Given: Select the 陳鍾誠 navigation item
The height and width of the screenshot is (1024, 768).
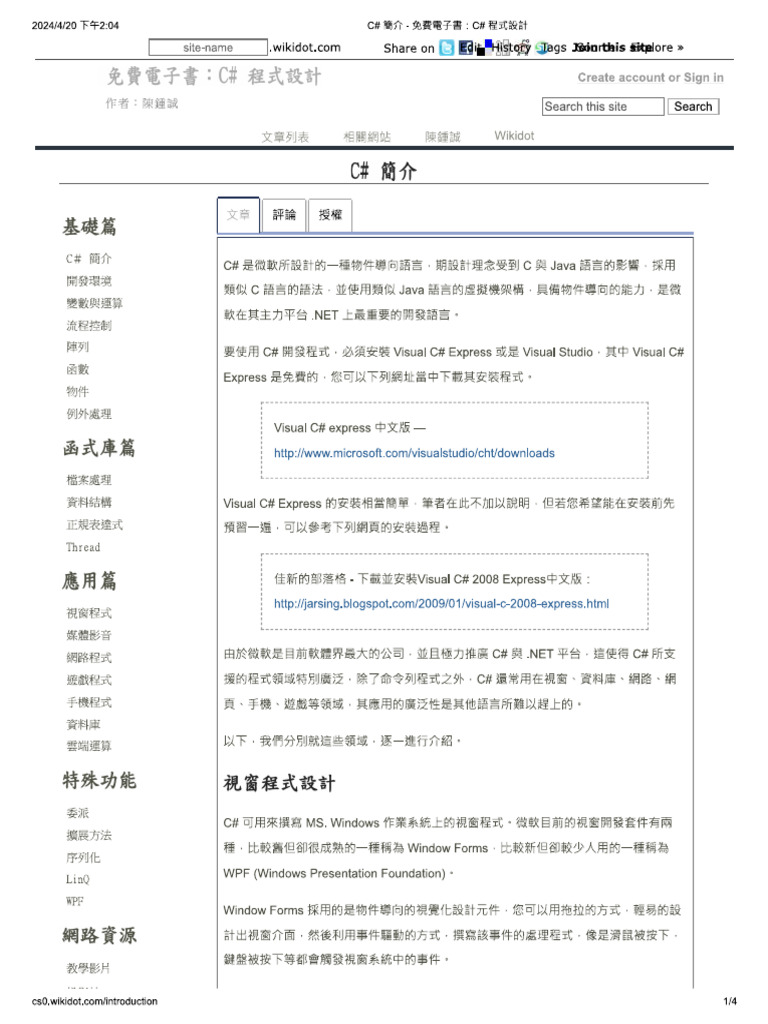Looking at the screenshot, I should (x=443, y=136).
